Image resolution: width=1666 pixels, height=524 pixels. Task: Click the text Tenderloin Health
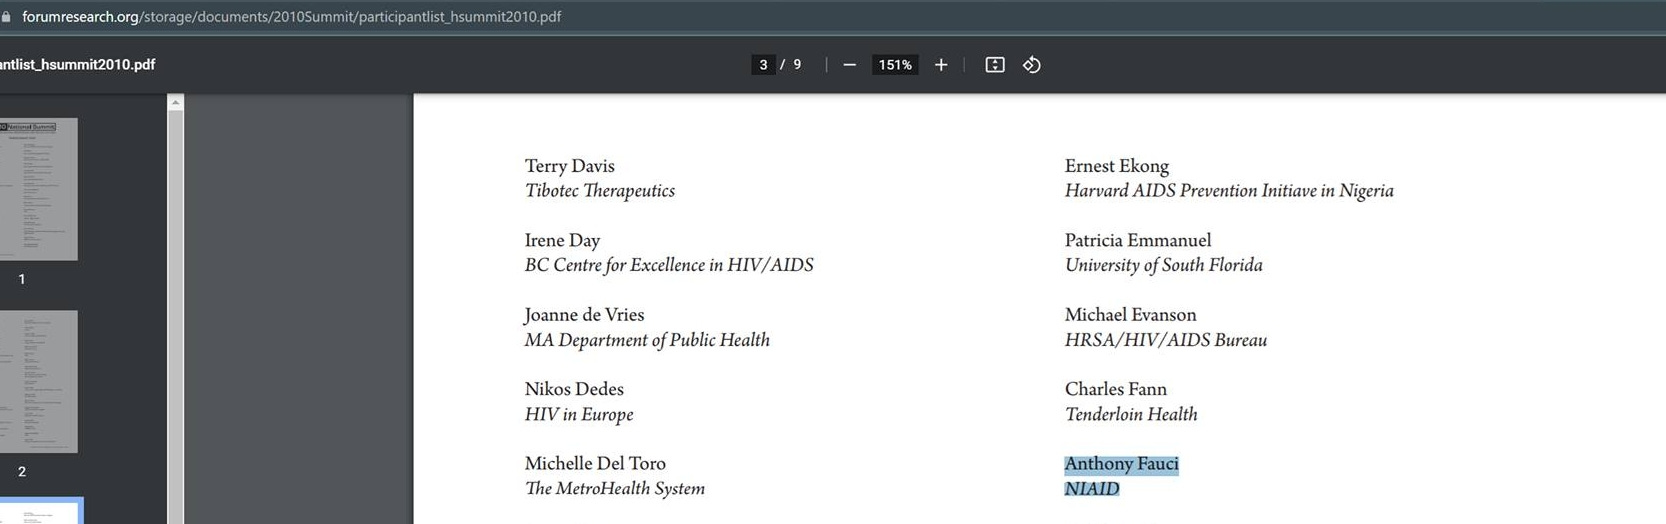click(1131, 414)
